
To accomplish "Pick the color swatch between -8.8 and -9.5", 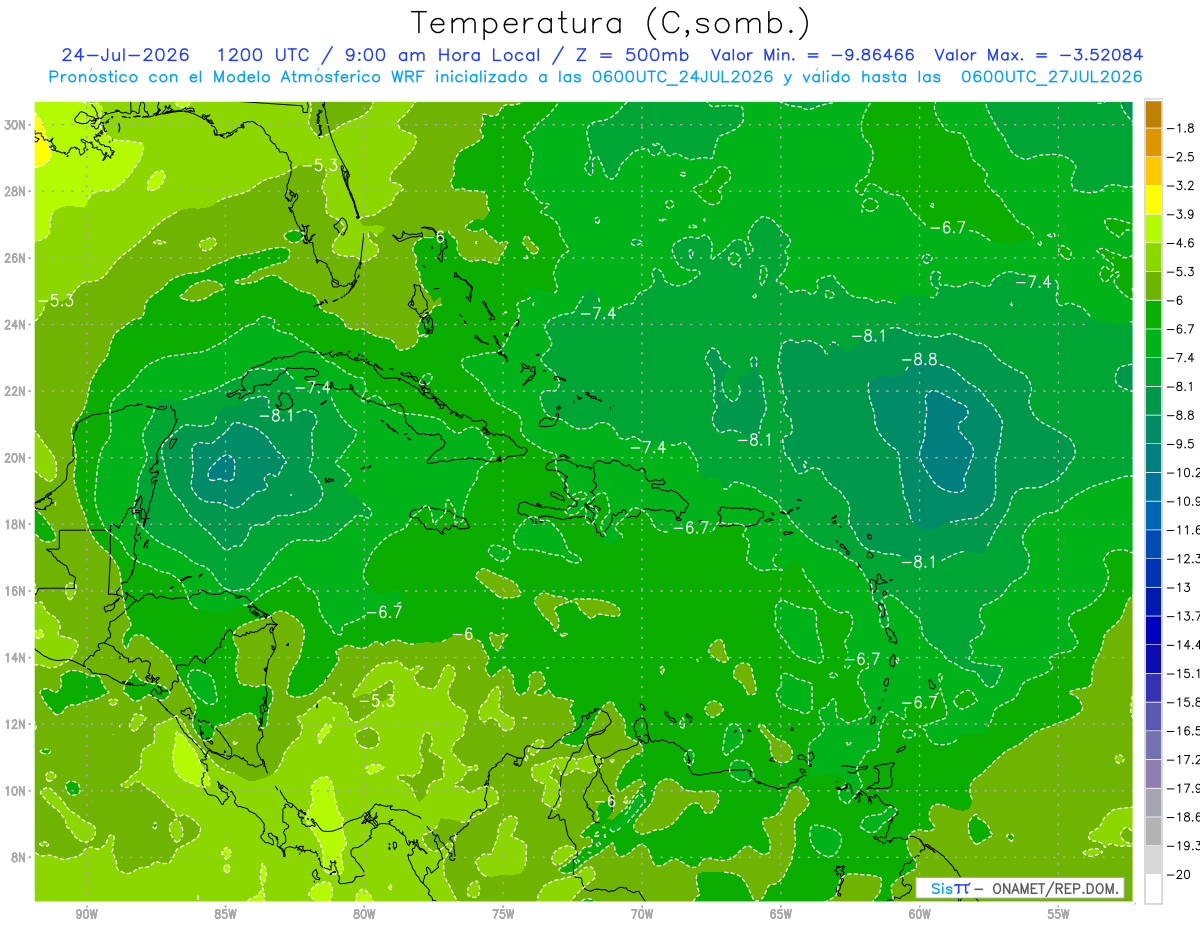I will [x=1153, y=429].
